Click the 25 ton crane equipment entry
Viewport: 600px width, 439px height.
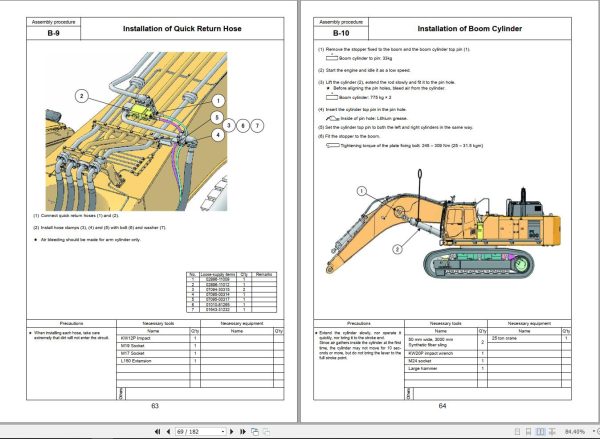click(504, 338)
